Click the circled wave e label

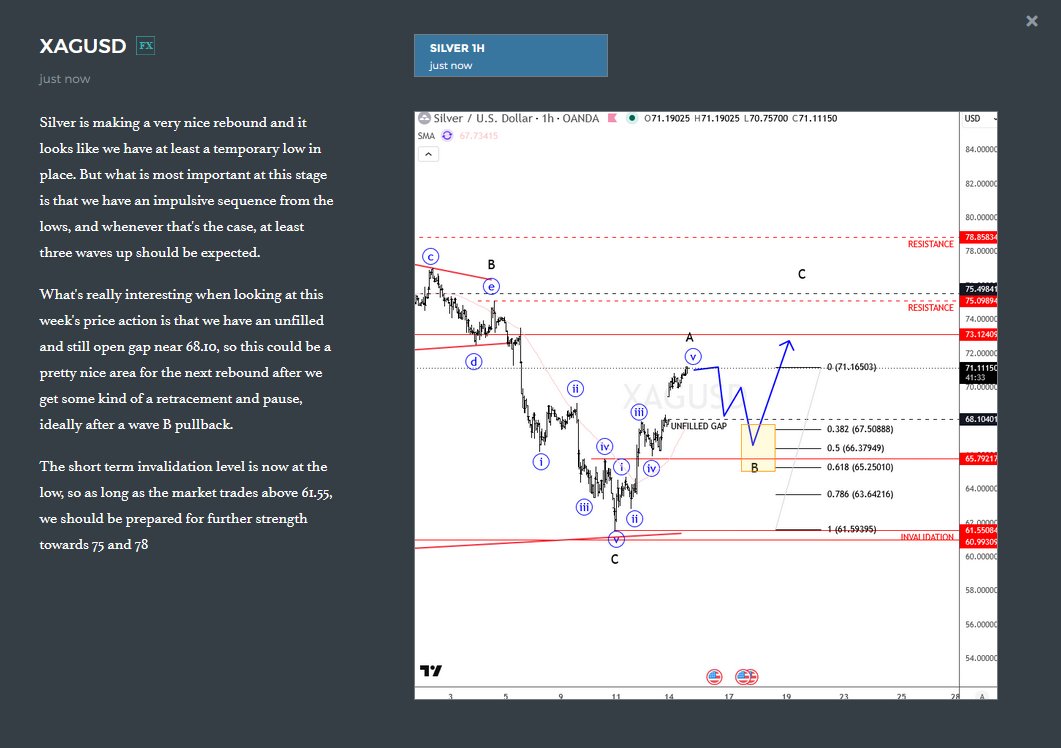coord(491,286)
